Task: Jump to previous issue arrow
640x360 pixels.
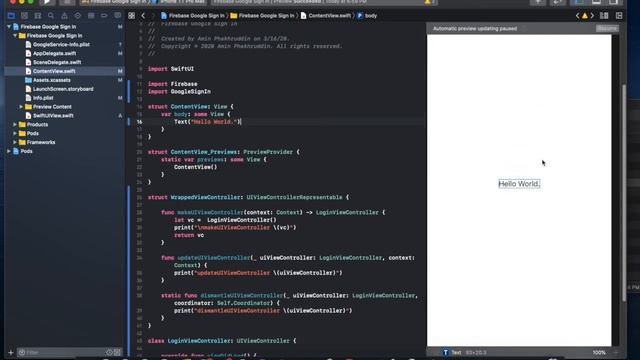Action: (x=577, y=16)
